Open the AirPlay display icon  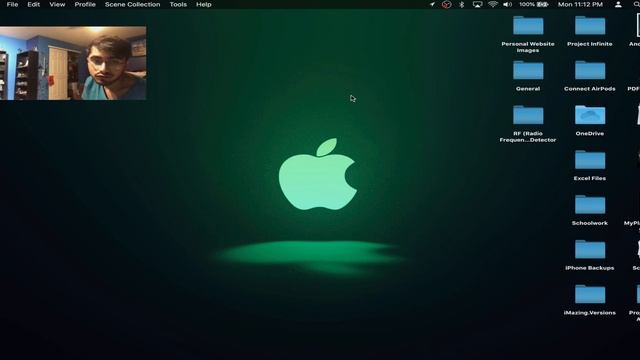477,4
